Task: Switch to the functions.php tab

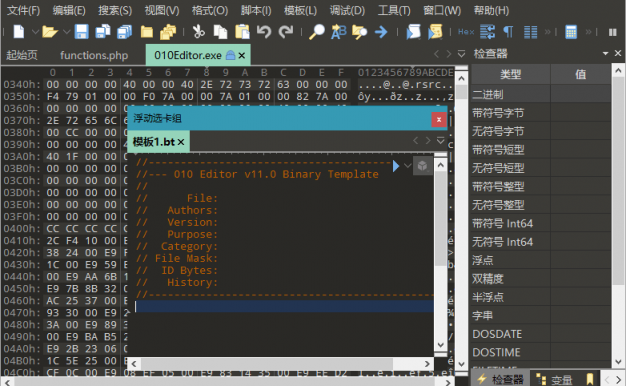Action: [x=94, y=55]
